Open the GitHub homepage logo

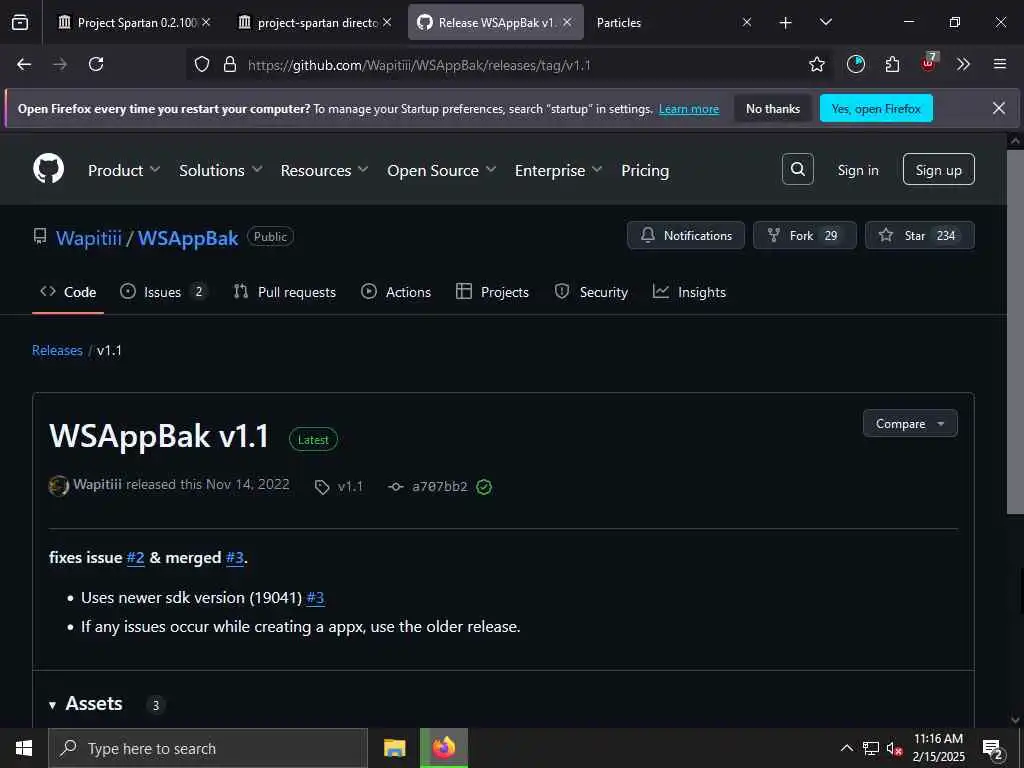(x=49, y=168)
